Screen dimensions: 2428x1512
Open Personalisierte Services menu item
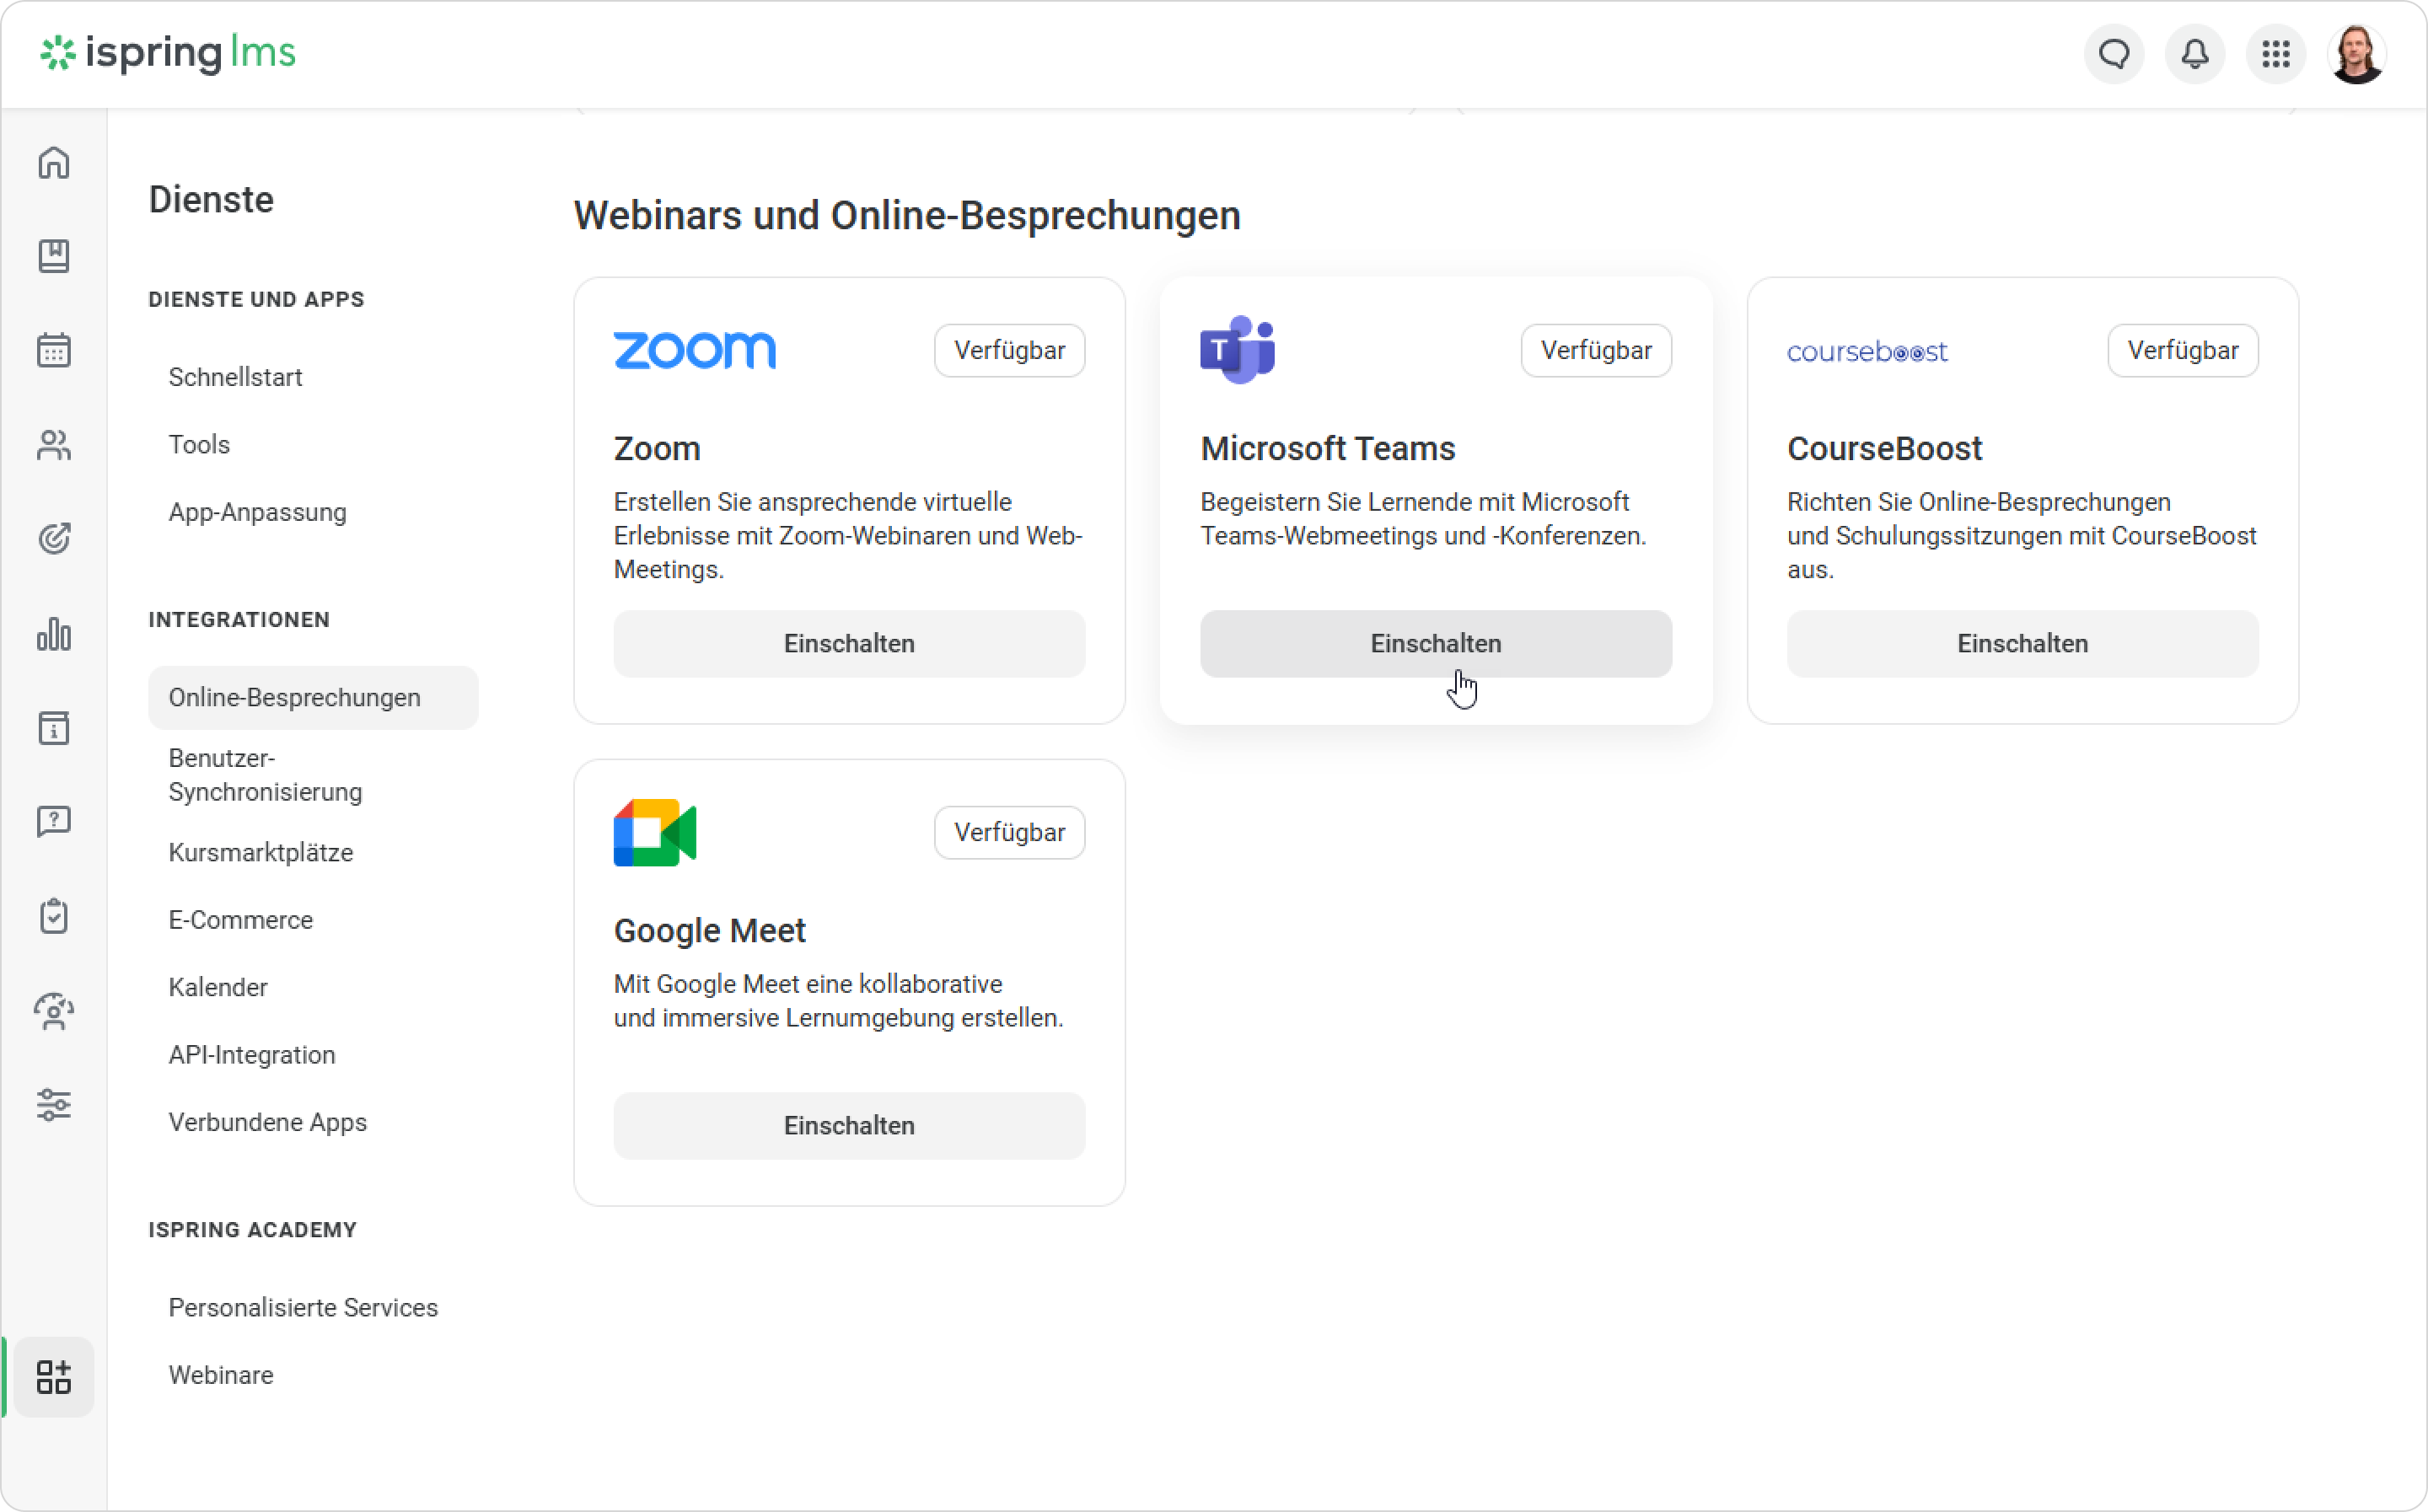(x=303, y=1308)
